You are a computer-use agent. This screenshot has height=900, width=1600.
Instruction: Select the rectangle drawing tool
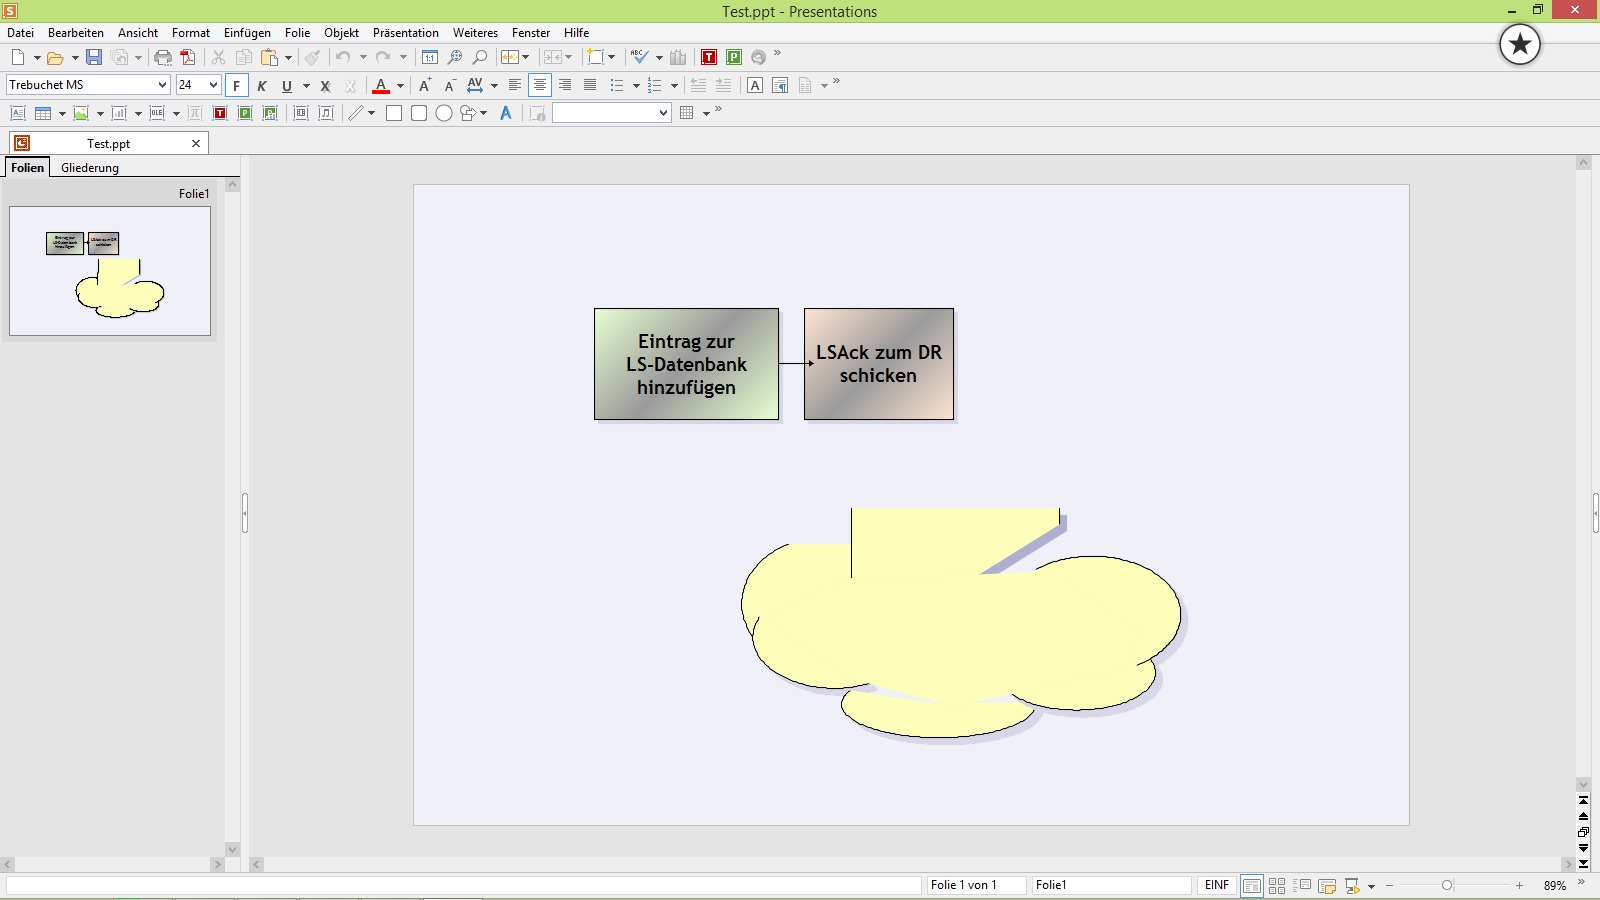[394, 113]
